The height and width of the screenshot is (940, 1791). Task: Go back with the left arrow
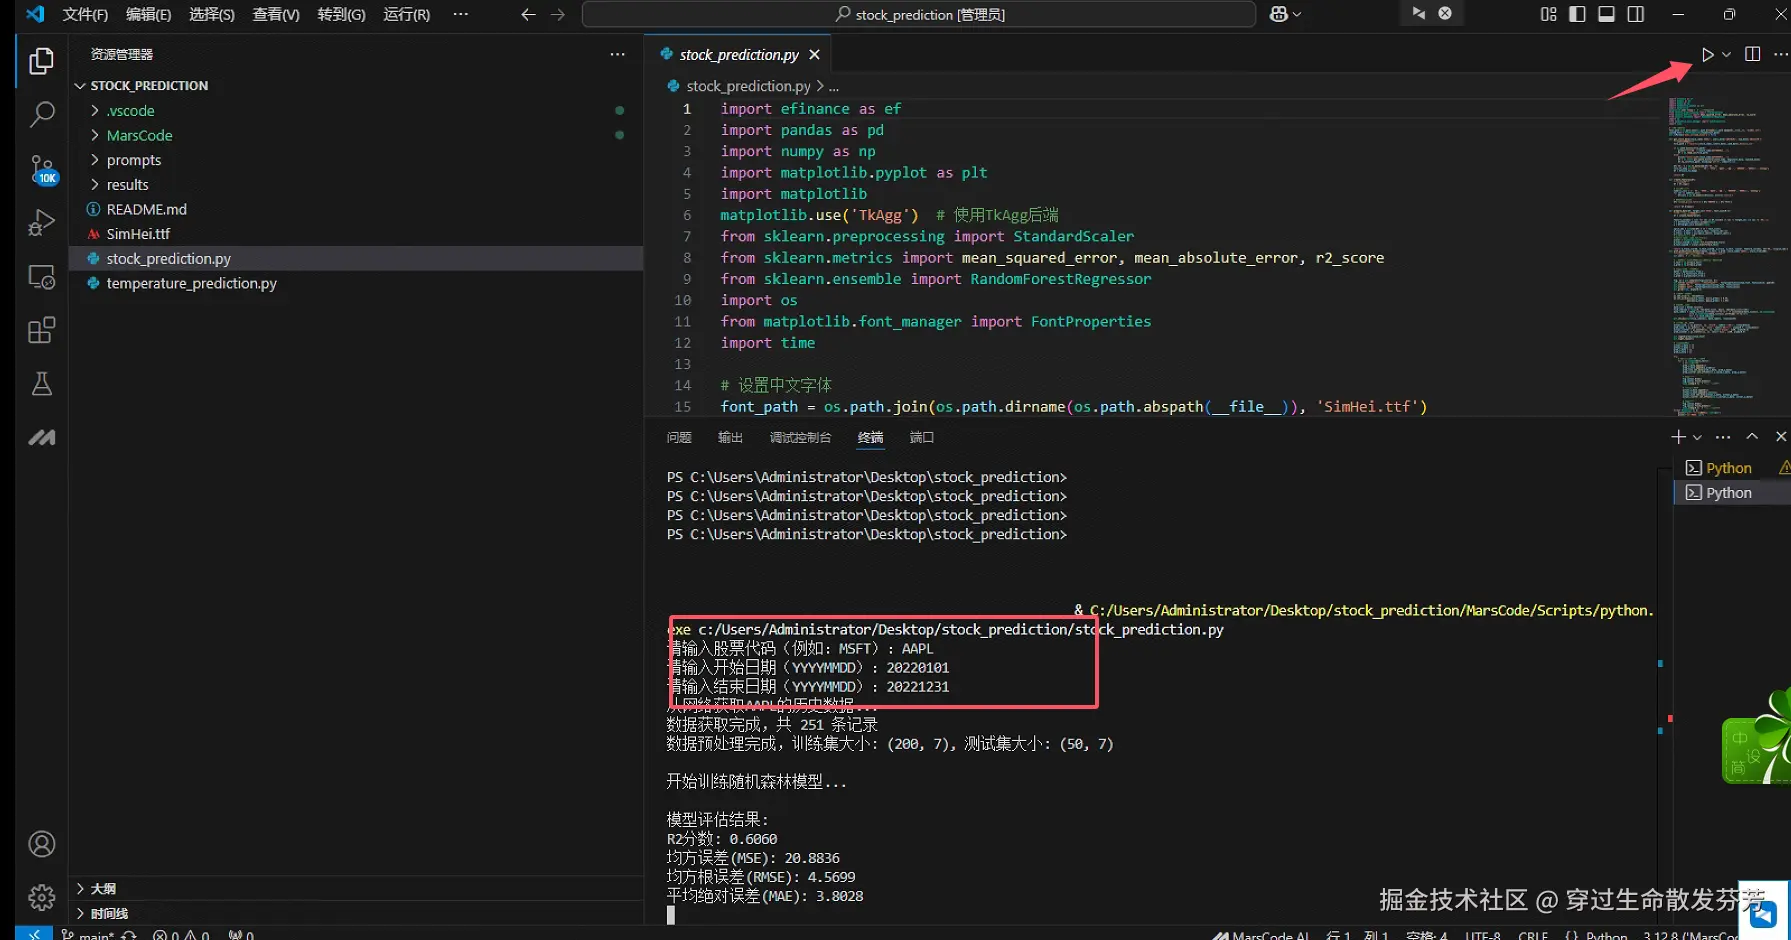click(528, 14)
